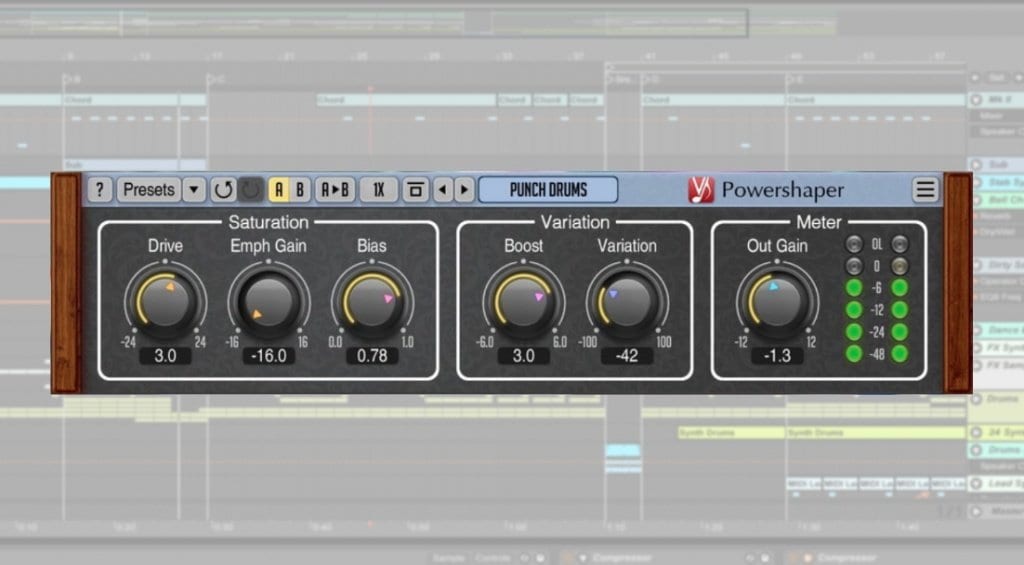Image resolution: width=1024 pixels, height=565 pixels.
Task: Toggle the 1X oversampling button
Action: click(379, 190)
